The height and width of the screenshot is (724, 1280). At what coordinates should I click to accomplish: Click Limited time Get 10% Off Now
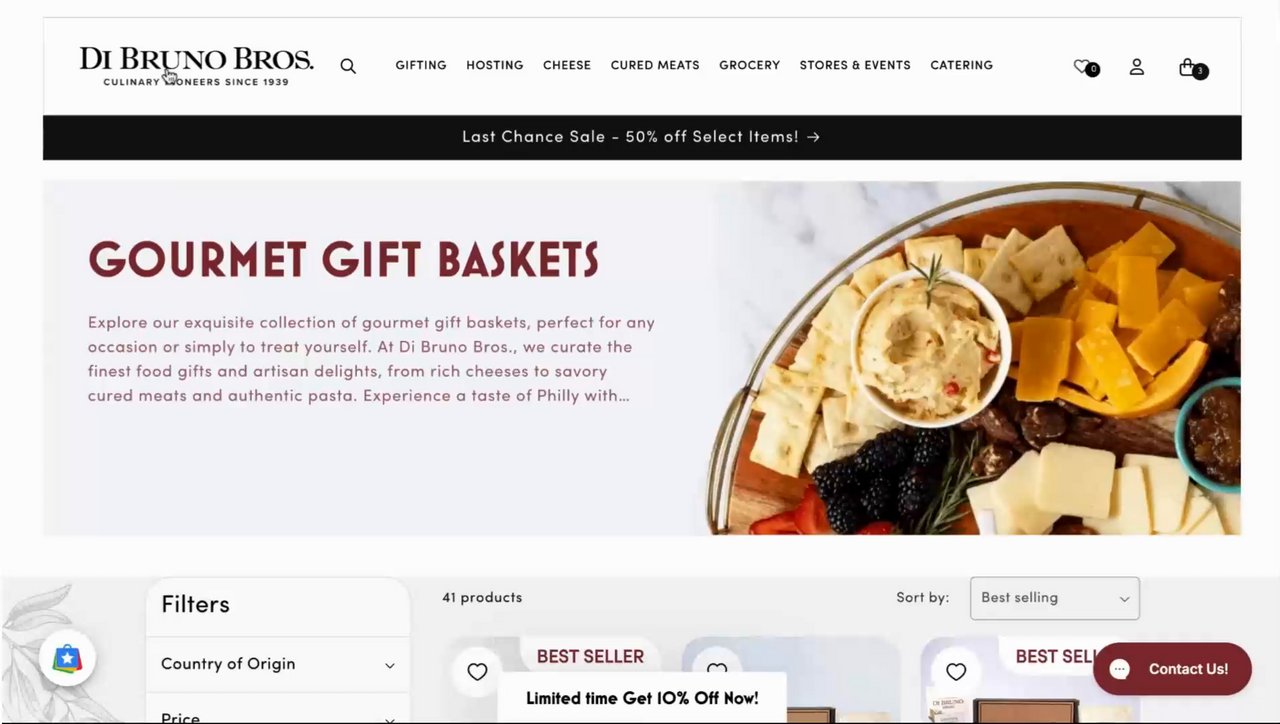click(642, 698)
